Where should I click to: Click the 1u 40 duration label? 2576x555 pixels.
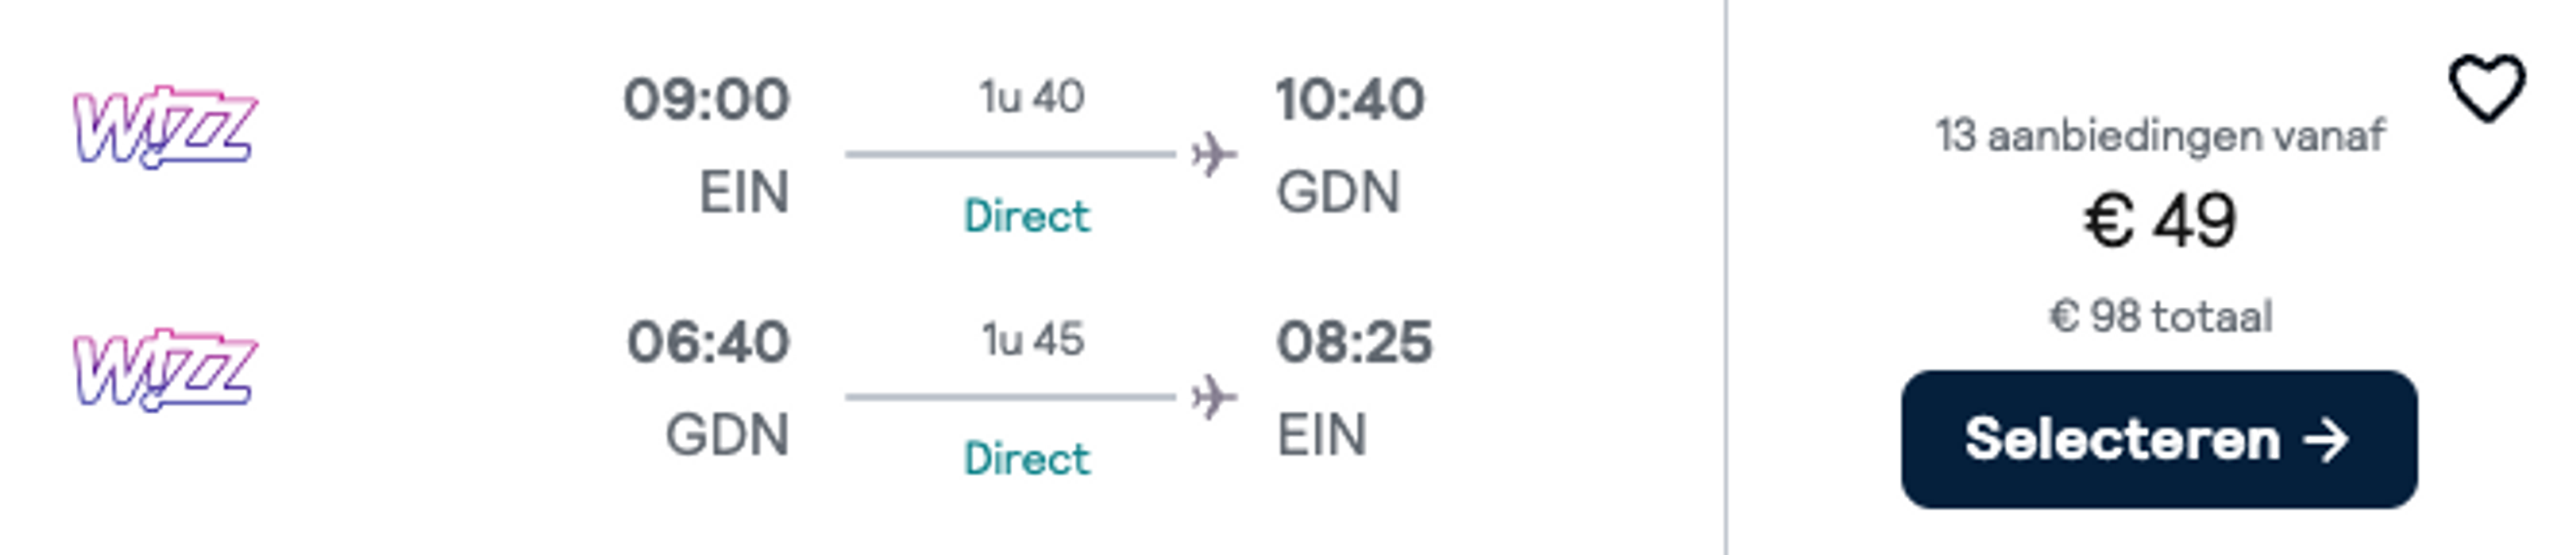(x=1032, y=97)
